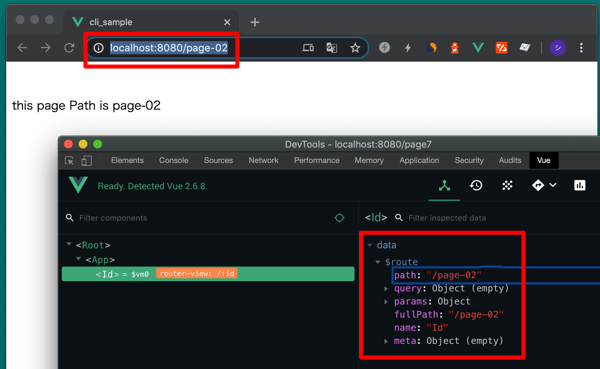Close the cli_sample tab
The width and height of the screenshot is (600, 369).
(x=227, y=23)
